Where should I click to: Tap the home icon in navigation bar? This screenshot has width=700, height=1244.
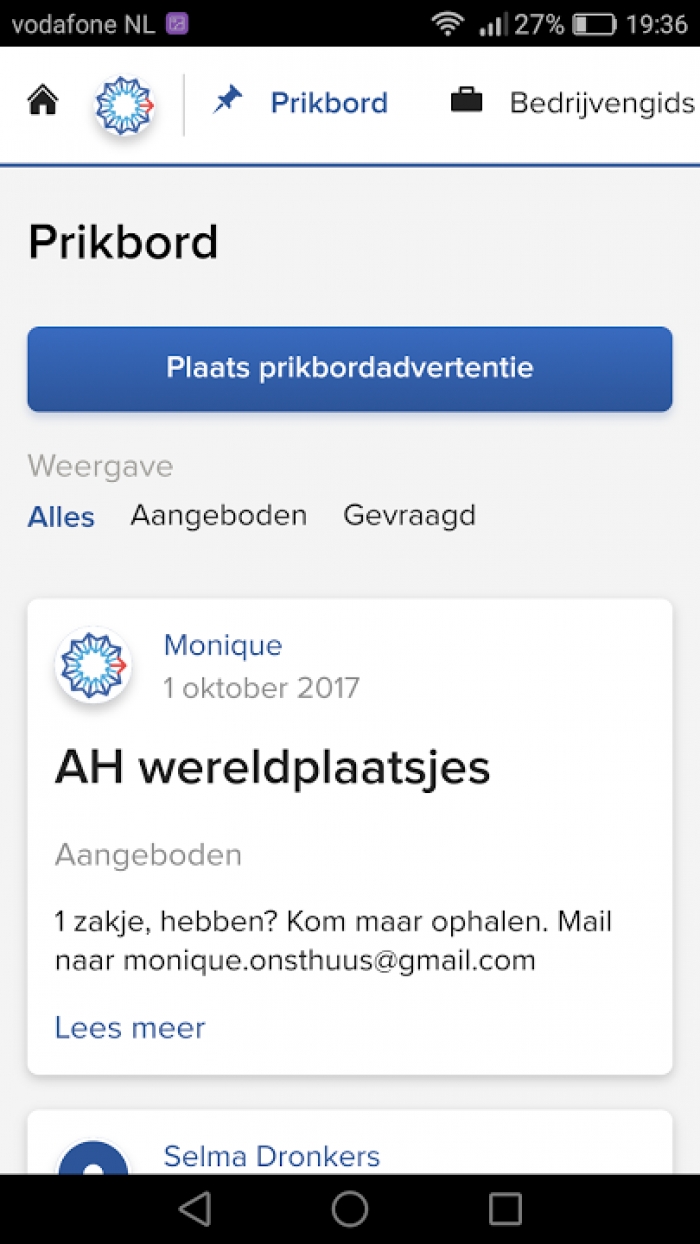43,101
